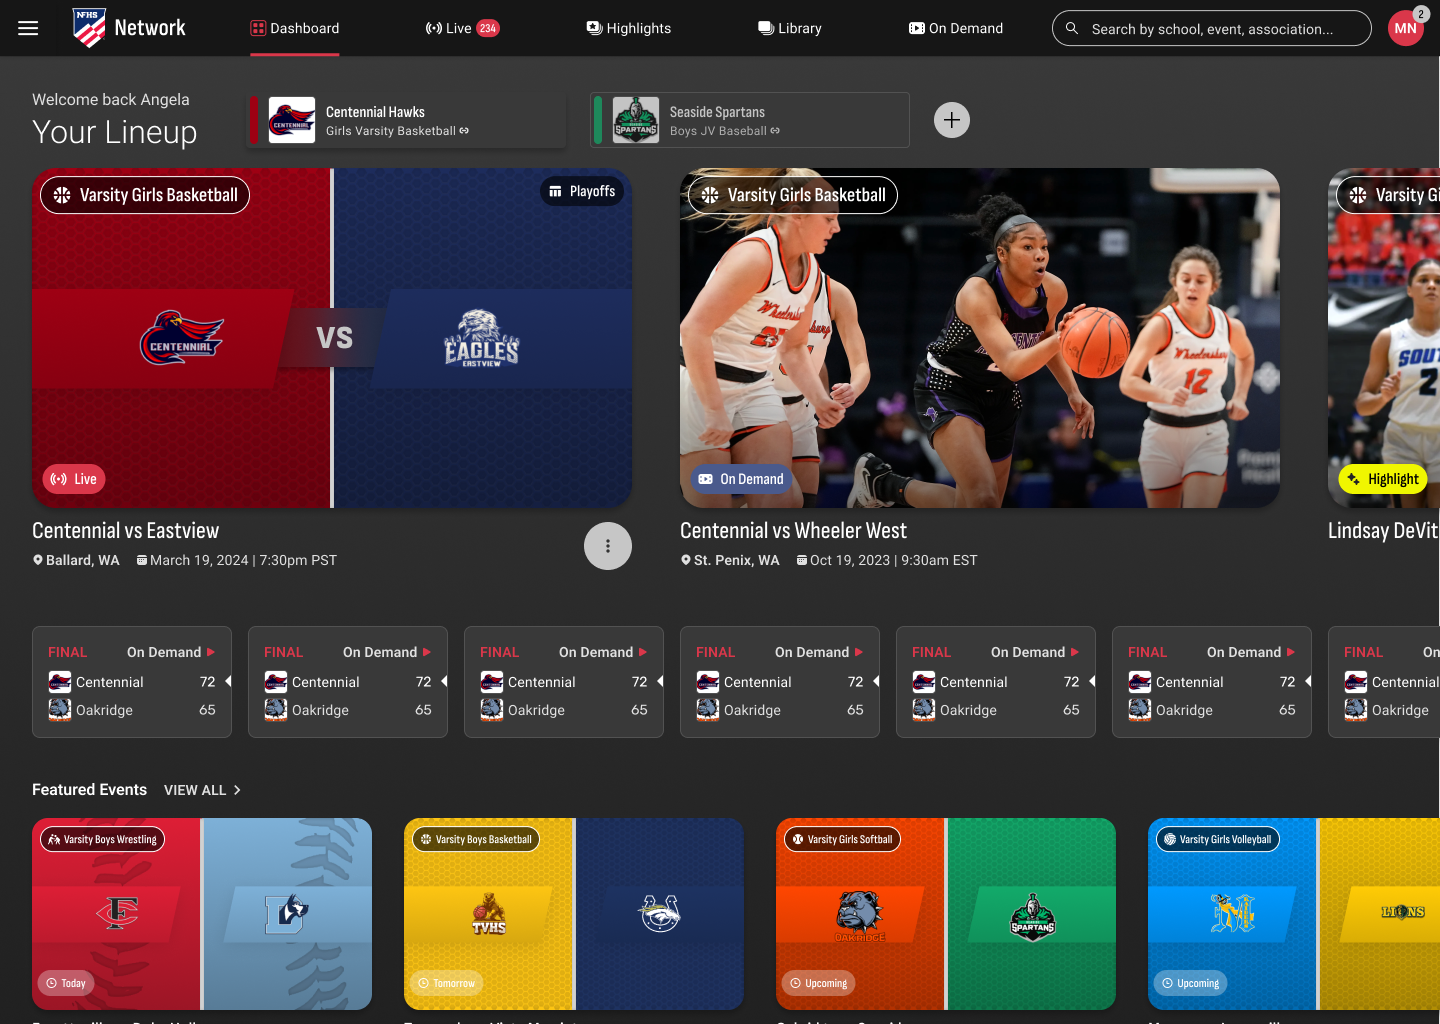Click the Upcoming badge on Volleyball card
Viewport: 1440px width, 1024px height.
click(1190, 983)
